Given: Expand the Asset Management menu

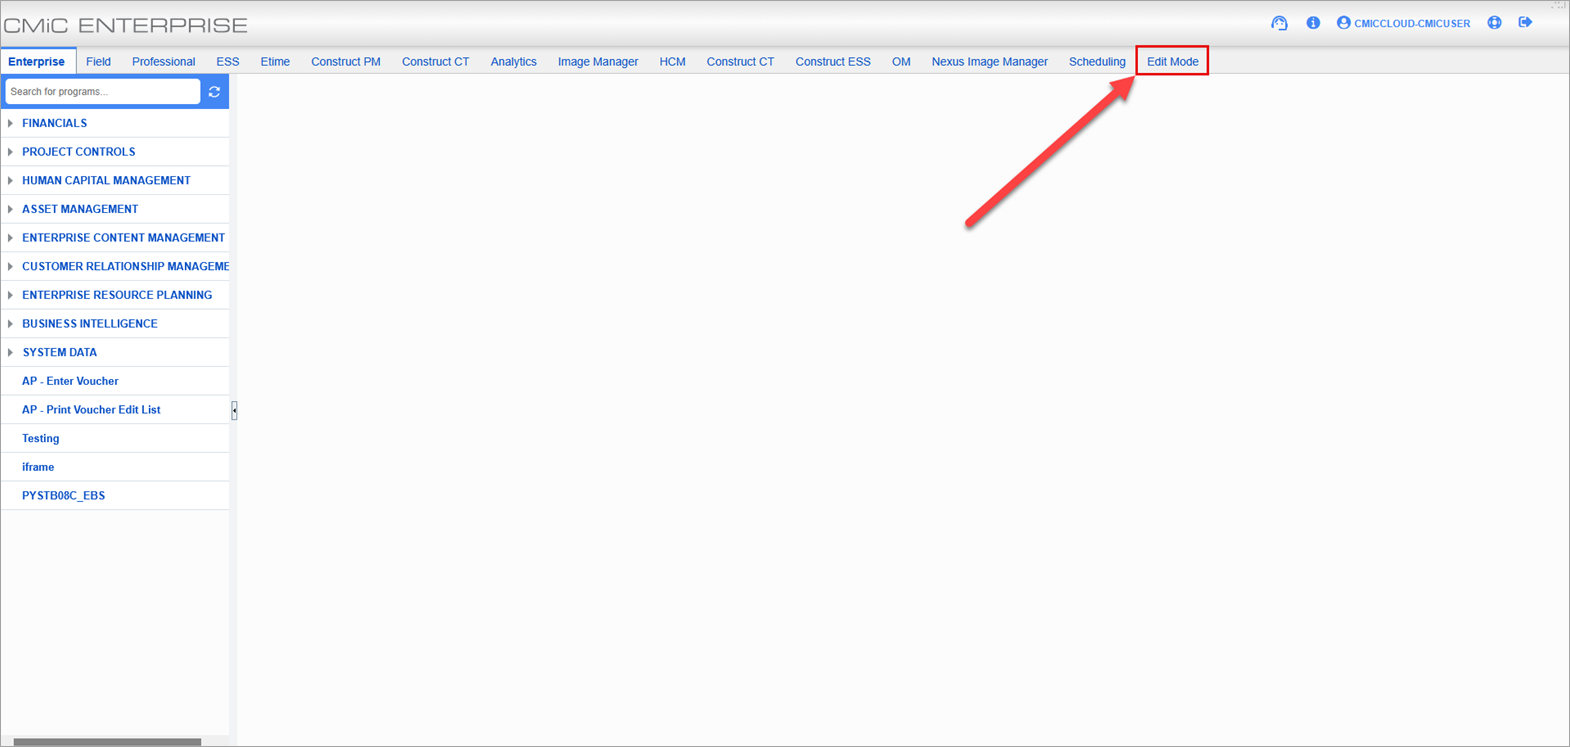Looking at the screenshot, I should coord(10,209).
